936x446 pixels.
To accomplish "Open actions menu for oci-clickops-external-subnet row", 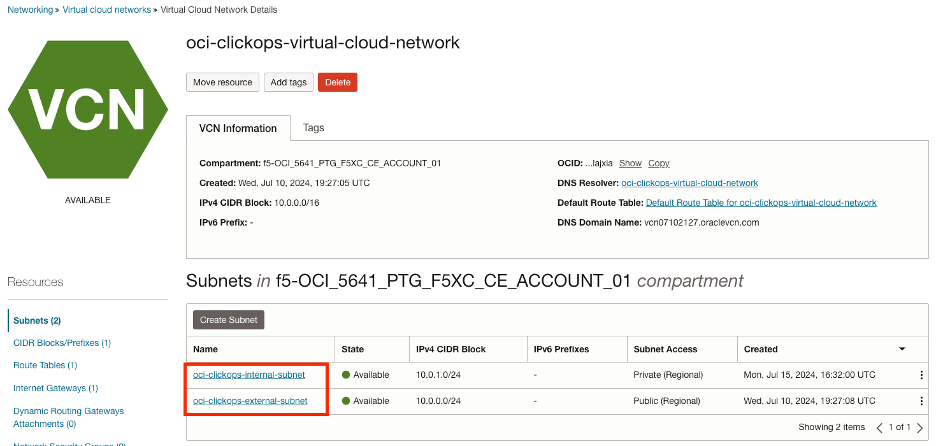I will click(x=921, y=401).
